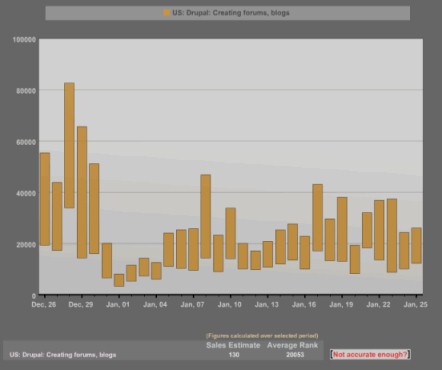Select the shortest bar near Jan, 01
Image resolution: width=442 pixels, height=370 pixels.
(x=119, y=280)
